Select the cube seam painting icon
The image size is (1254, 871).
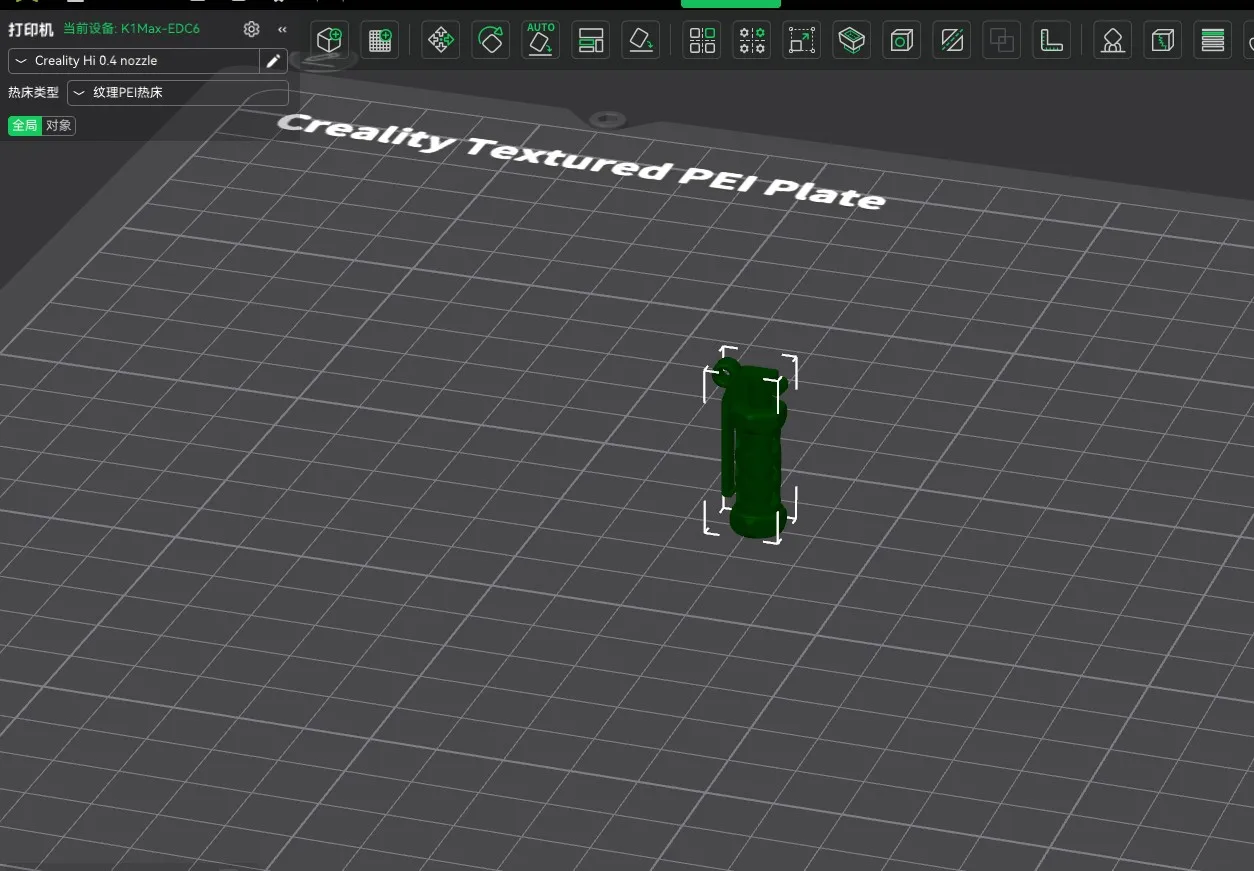pyautogui.click(x=1162, y=40)
